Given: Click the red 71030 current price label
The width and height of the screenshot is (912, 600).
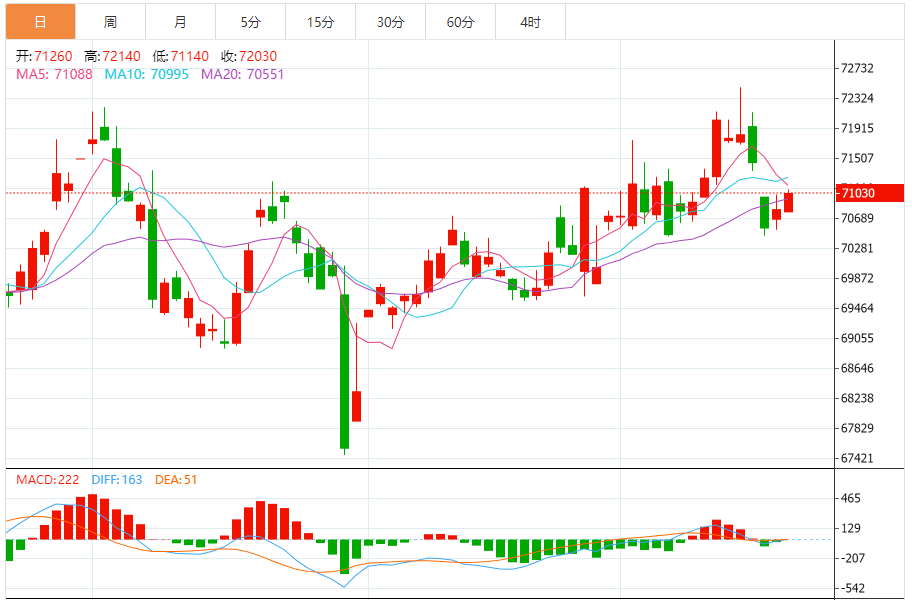Looking at the screenshot, I should click(x=870, y=193).
